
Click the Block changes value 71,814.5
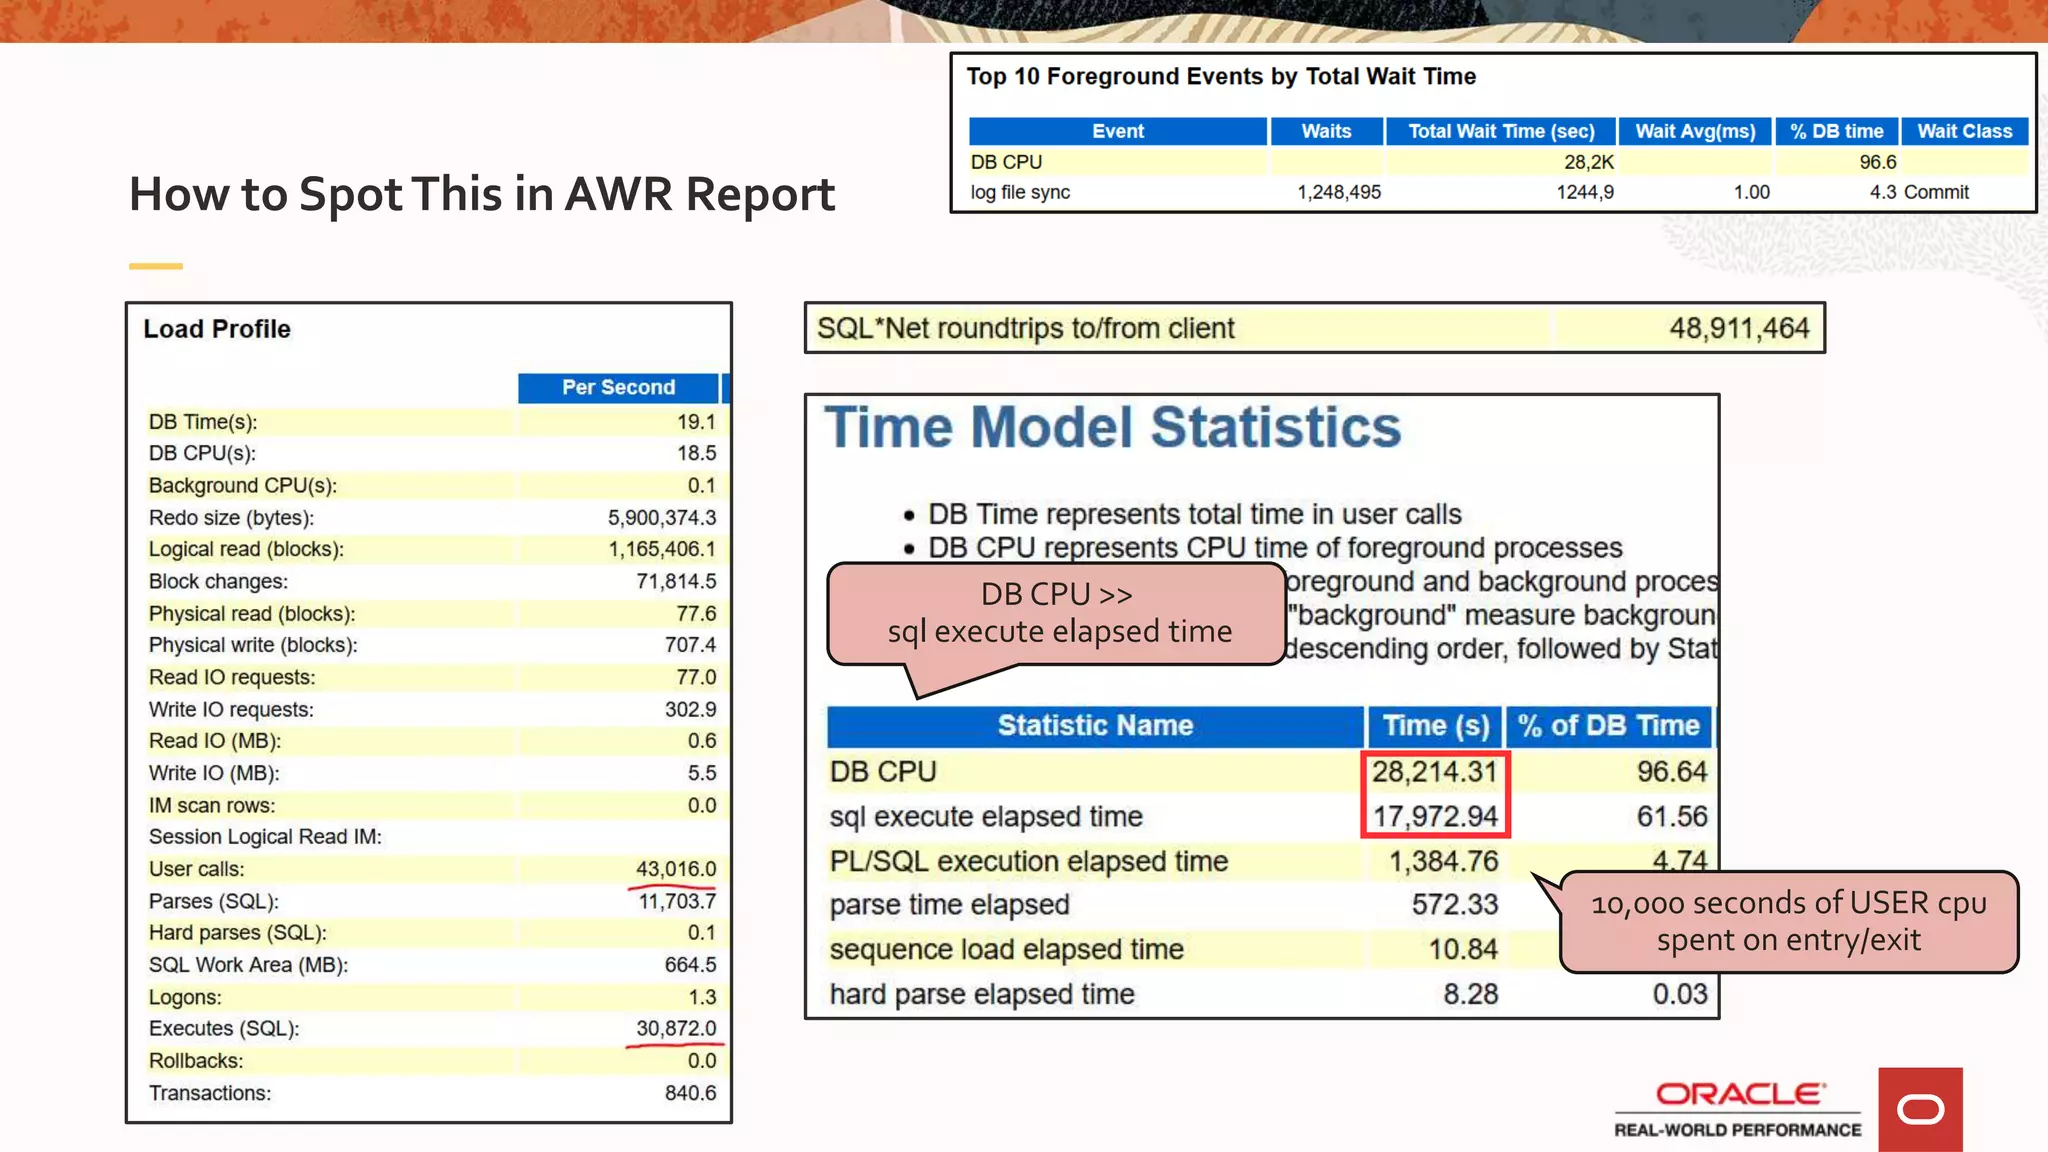[676, 581]
